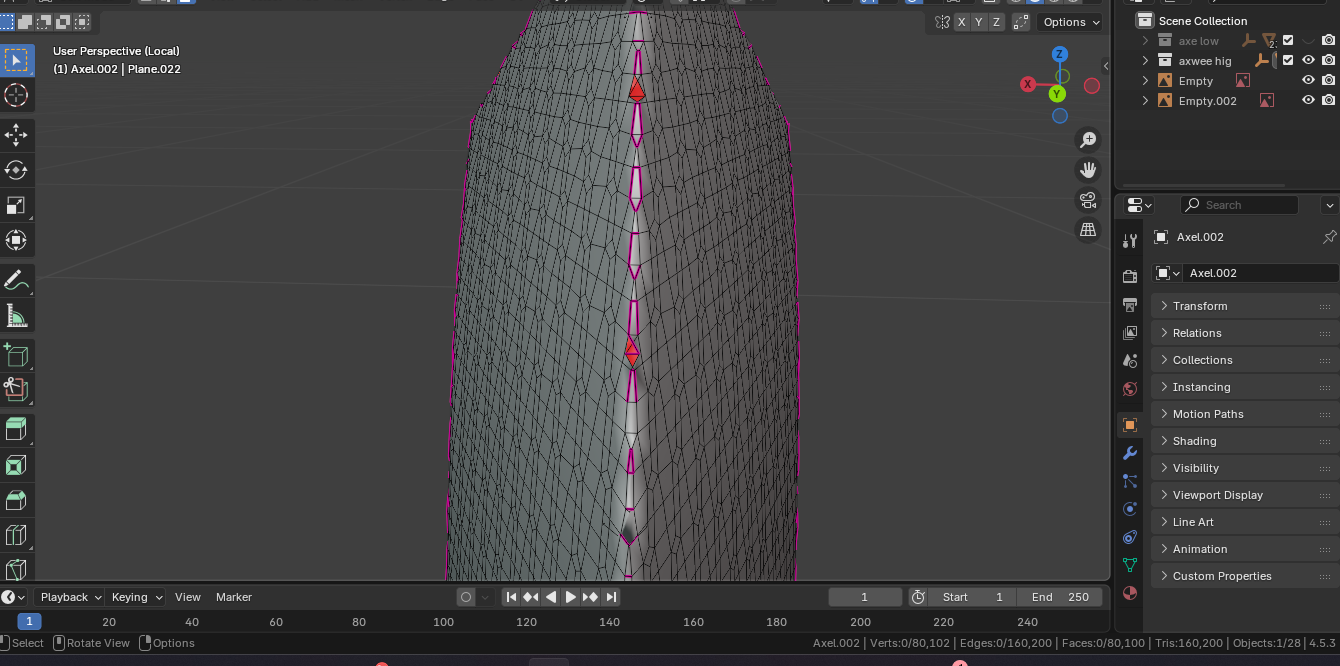Open the Options dropdown in viewport header
The image size is (1340, 666).
1071,22
